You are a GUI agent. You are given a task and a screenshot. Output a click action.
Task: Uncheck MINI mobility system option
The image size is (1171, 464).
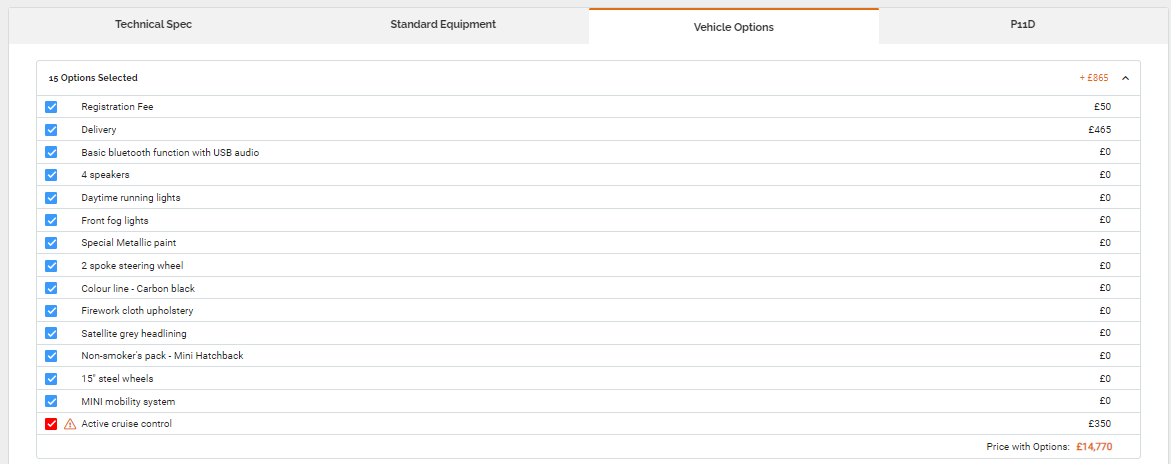pos(51,402)
